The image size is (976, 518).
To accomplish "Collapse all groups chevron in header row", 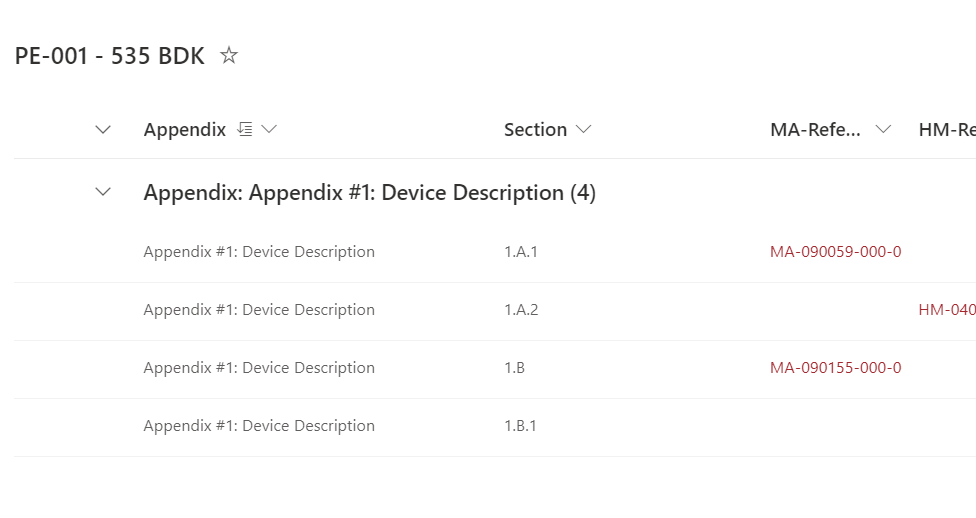I will tap(102, 129).
